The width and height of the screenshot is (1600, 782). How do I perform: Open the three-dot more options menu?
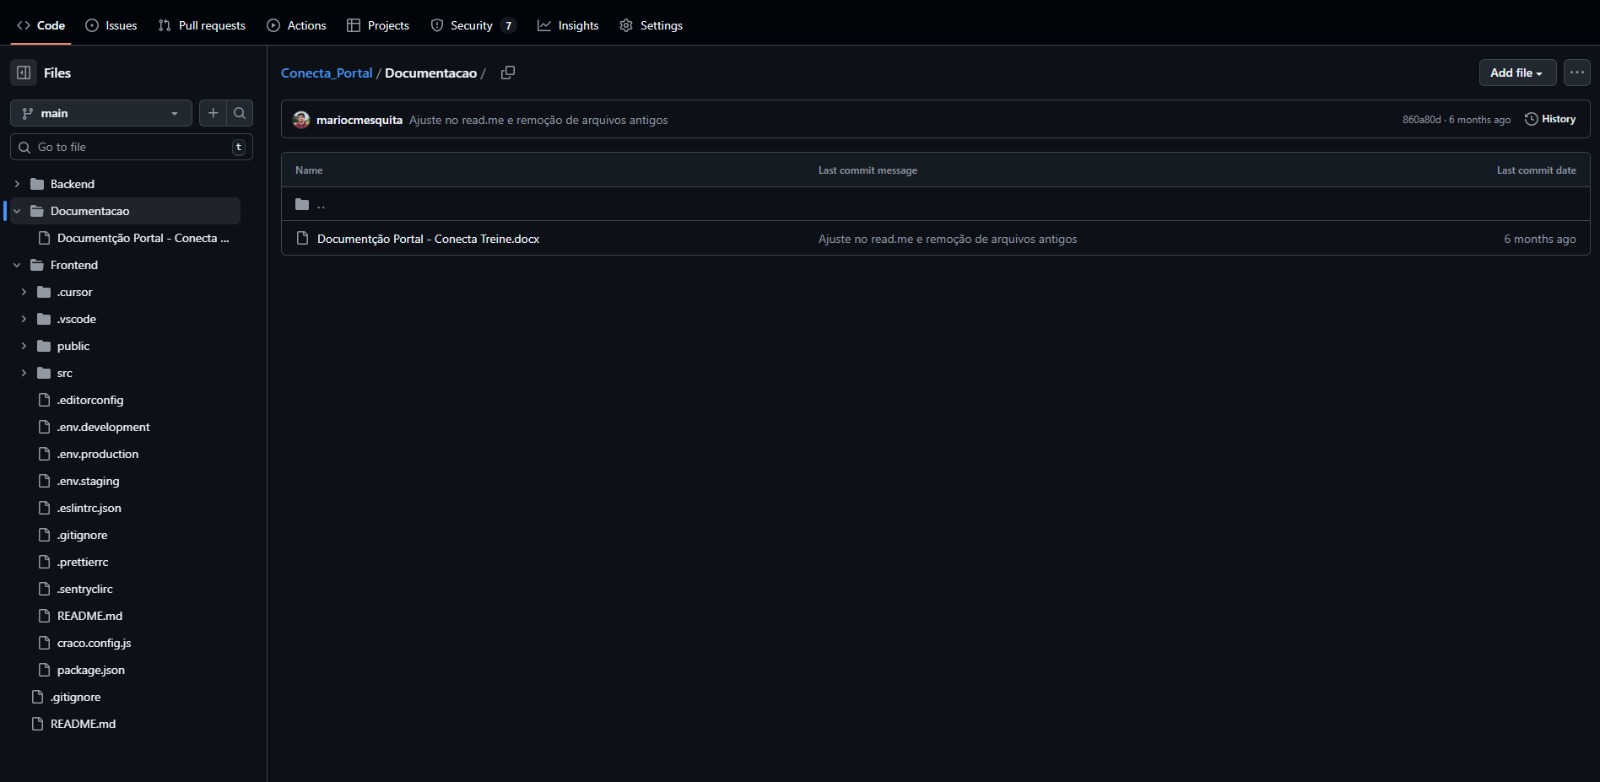1577,73
